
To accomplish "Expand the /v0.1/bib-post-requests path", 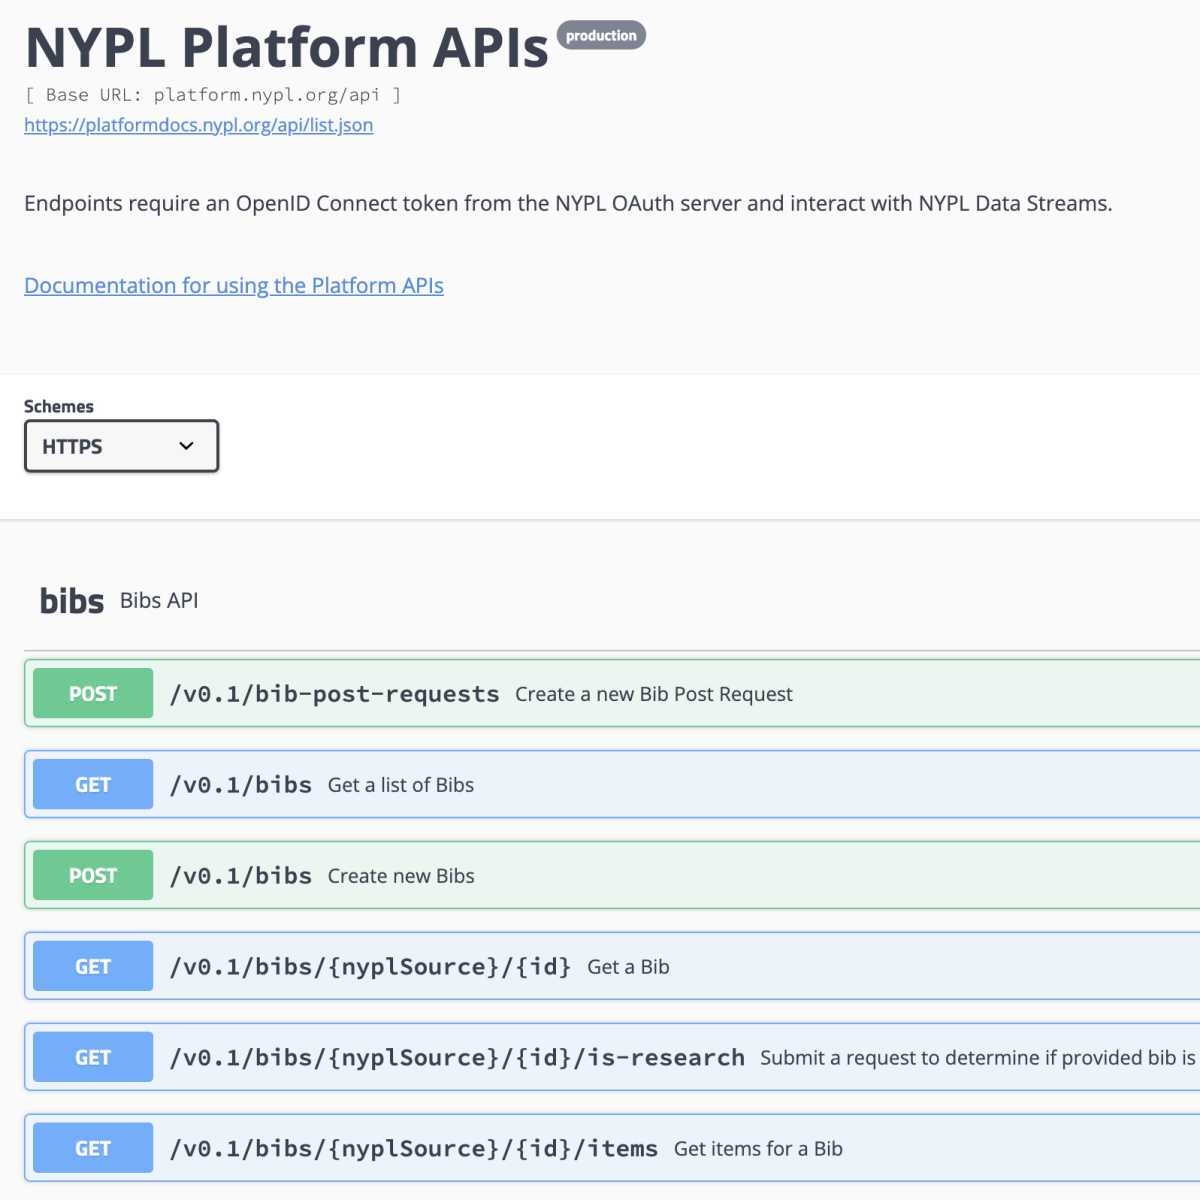I will point(334,694).
